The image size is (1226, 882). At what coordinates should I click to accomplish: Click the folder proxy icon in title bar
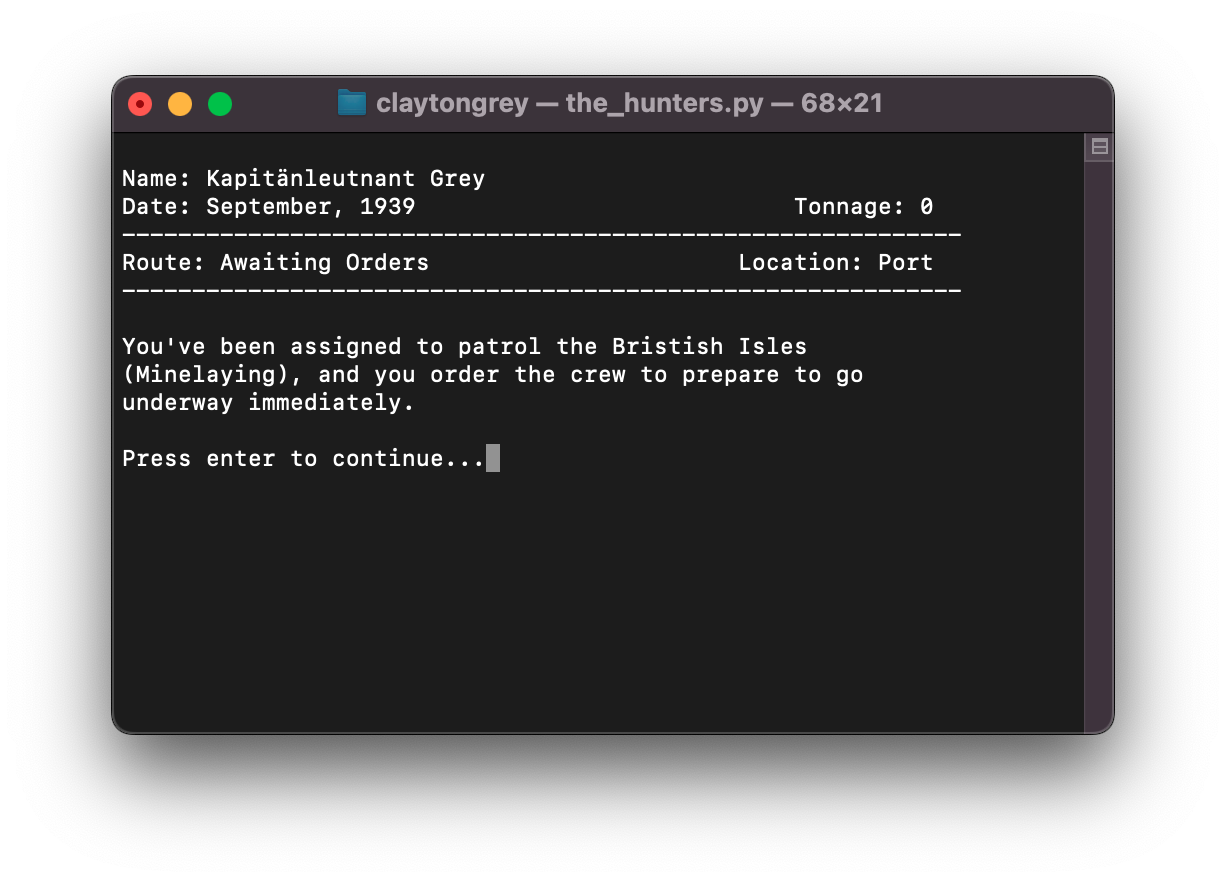[351, 103]
